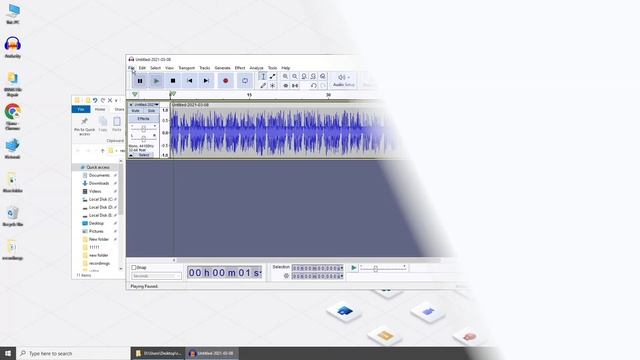Open the track name dropdown menu
The width and height of the screenshot is (640, 360).
pyautogui.click(x=147, y=105)
